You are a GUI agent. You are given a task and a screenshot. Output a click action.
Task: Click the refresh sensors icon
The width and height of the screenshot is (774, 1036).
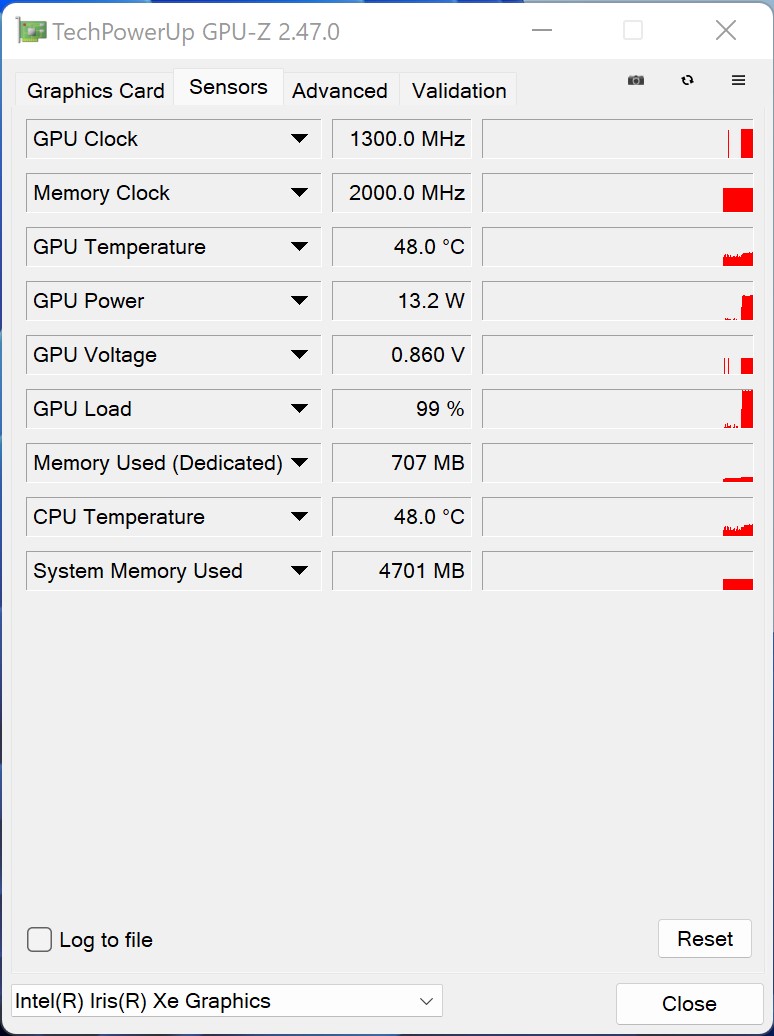(x=687, y=80)
